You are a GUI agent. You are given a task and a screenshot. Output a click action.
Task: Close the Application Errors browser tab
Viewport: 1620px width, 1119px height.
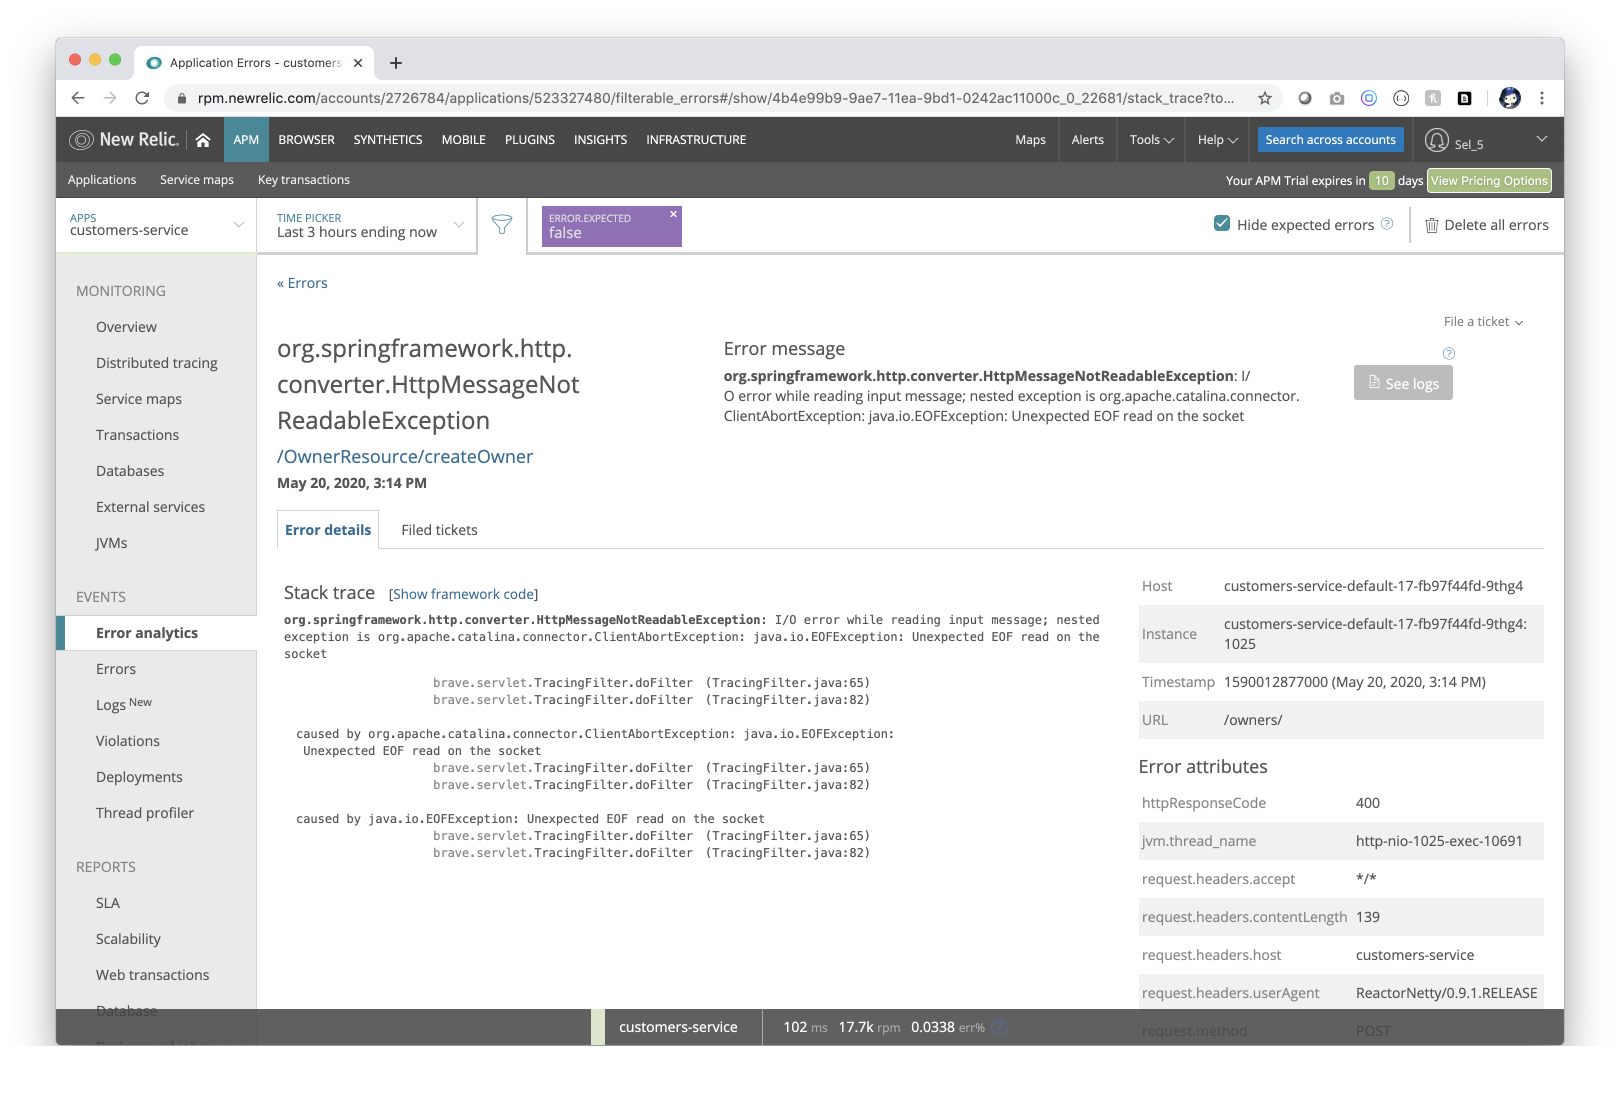pyautogui.click(x=358, y=63)
